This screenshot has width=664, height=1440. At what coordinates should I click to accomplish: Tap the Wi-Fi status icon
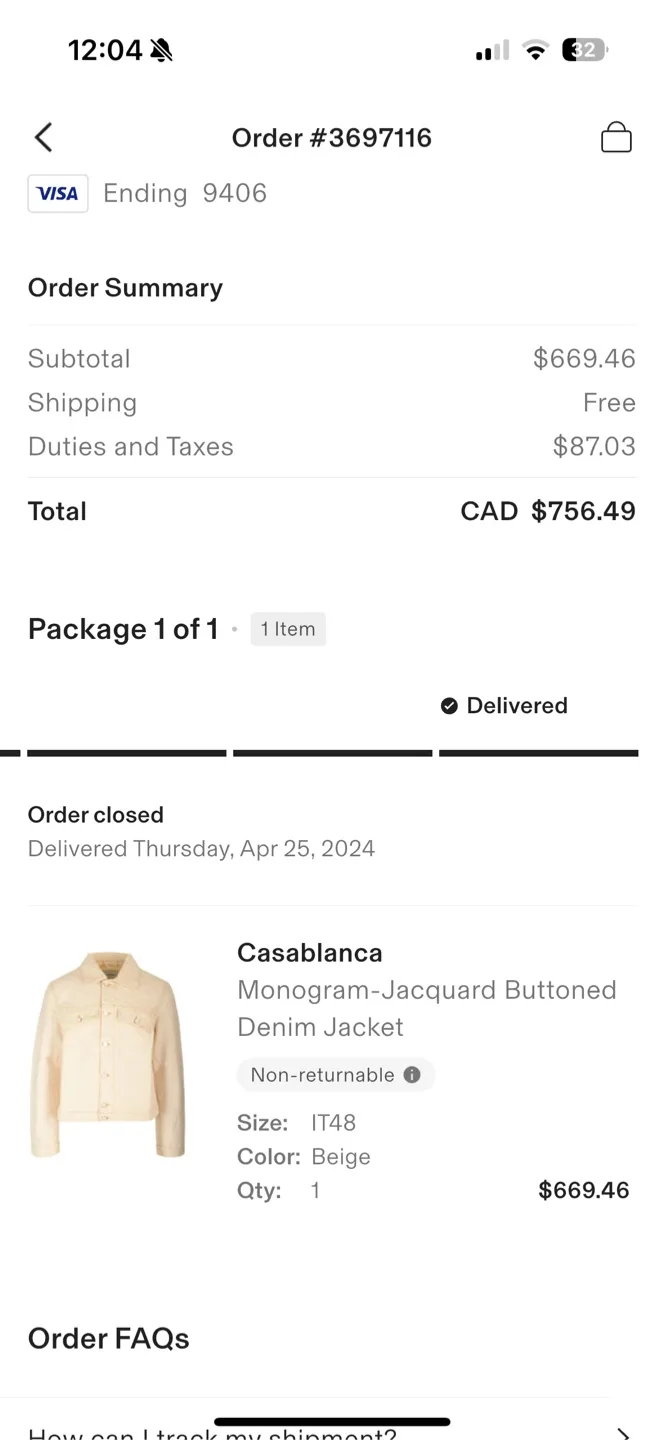tap(536, 50)
